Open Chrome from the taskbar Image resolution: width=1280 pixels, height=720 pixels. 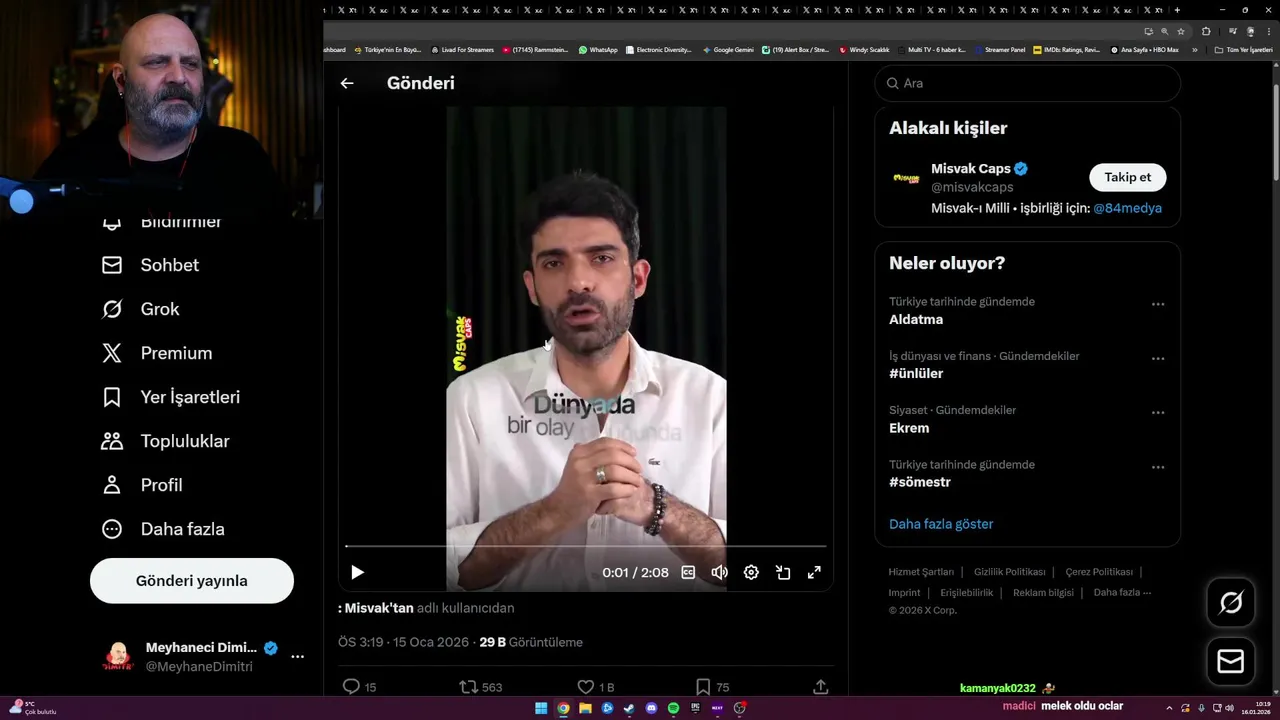(x=563, y=708)
